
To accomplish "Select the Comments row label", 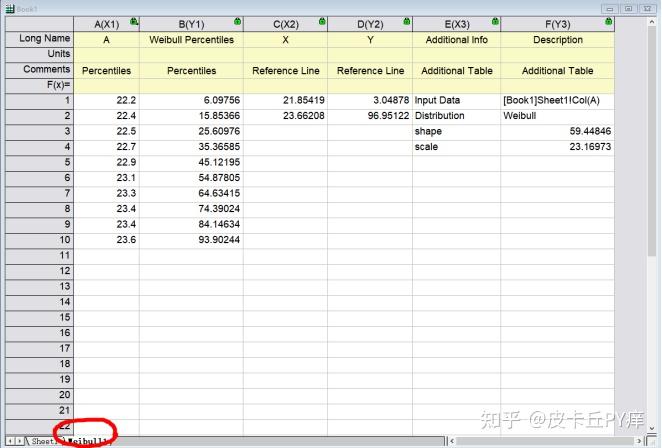I will point(39,70).
